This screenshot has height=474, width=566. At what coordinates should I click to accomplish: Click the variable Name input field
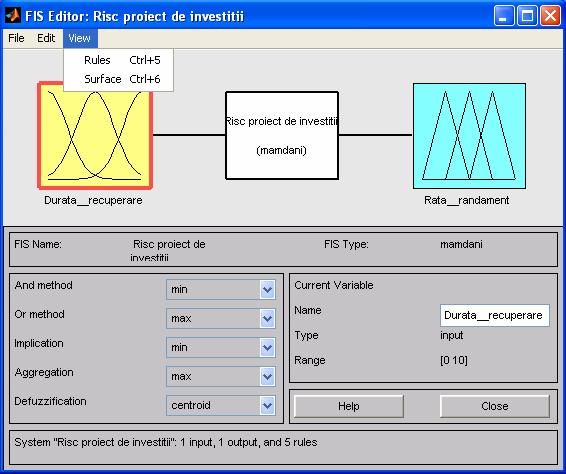pos(495,316)
